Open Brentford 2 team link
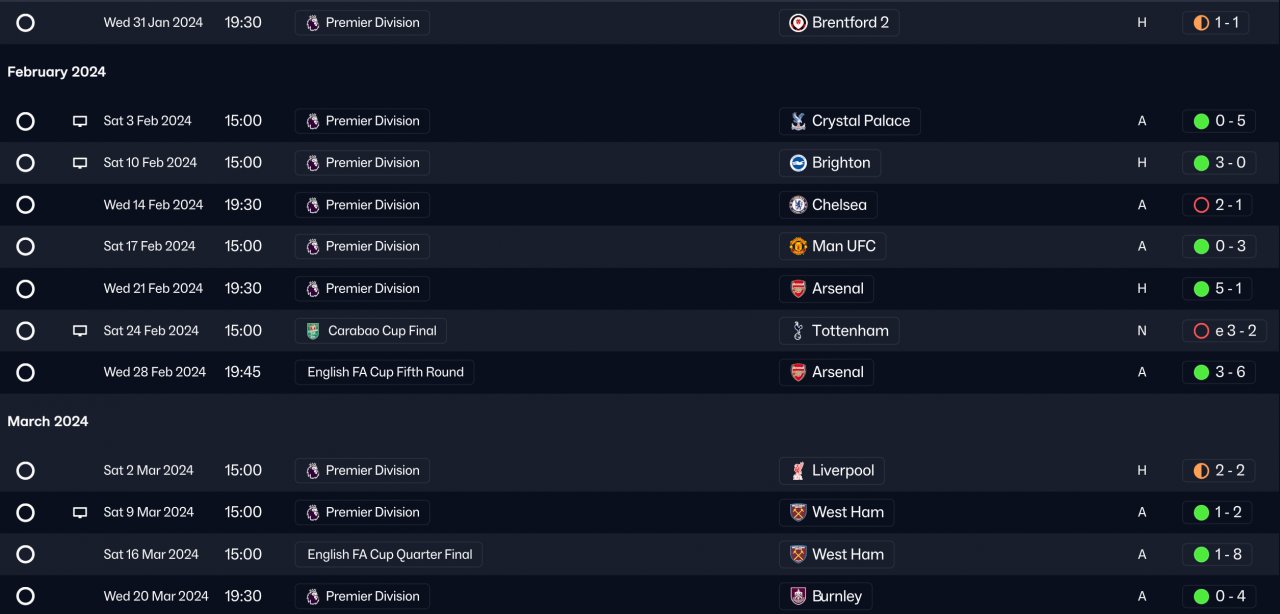 click(x=839, y=22)
